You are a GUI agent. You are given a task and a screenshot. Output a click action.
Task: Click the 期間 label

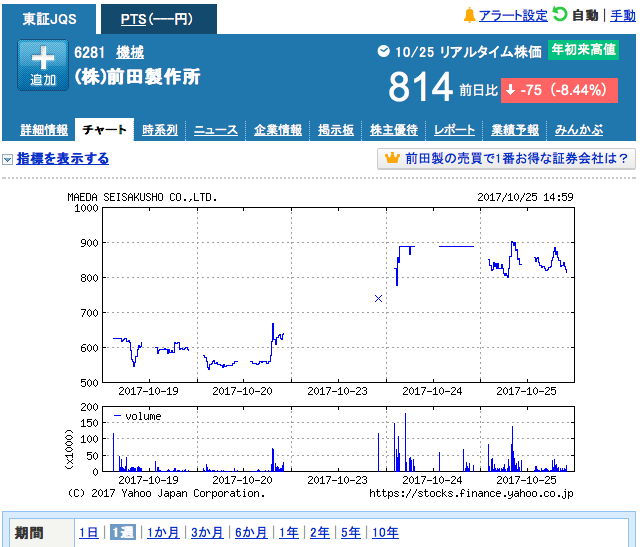point(29,533)
